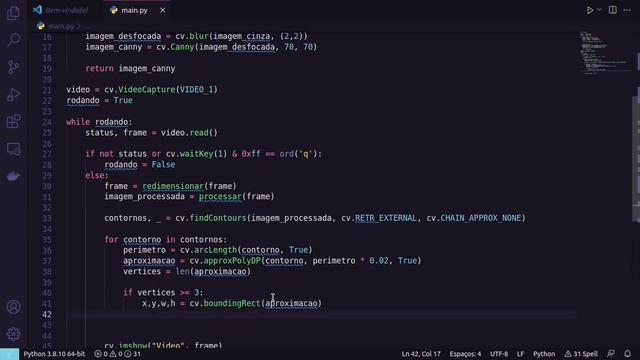Image resolution: width=640 pixels, height=360 pixels.
Task: Click the waitKey call on line 27
Action: (x=196, y=154)
